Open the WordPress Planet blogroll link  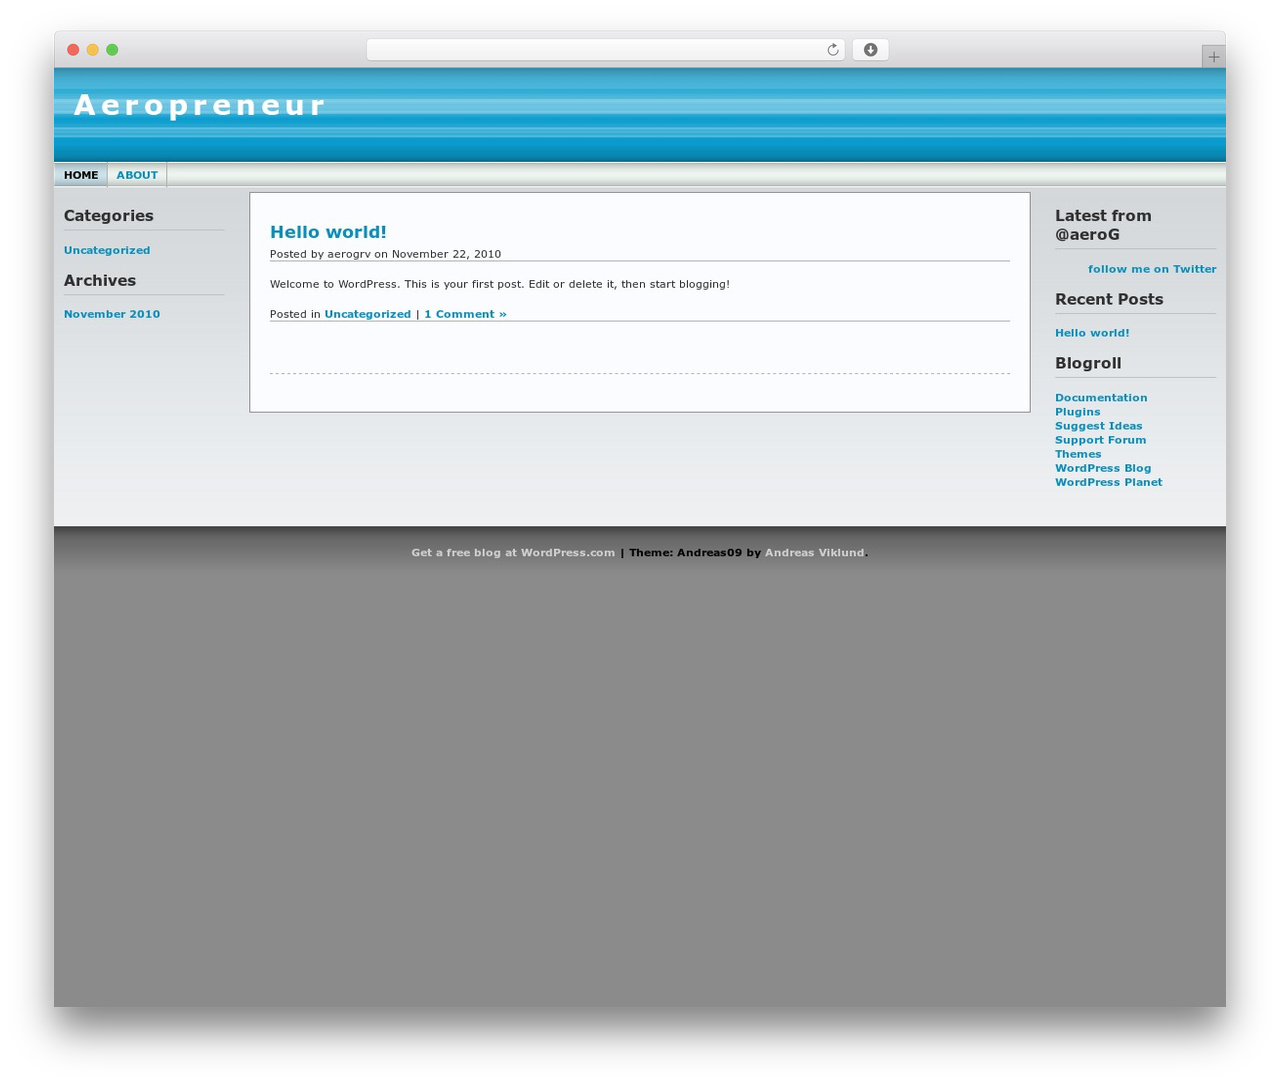tap(1109, 482)
